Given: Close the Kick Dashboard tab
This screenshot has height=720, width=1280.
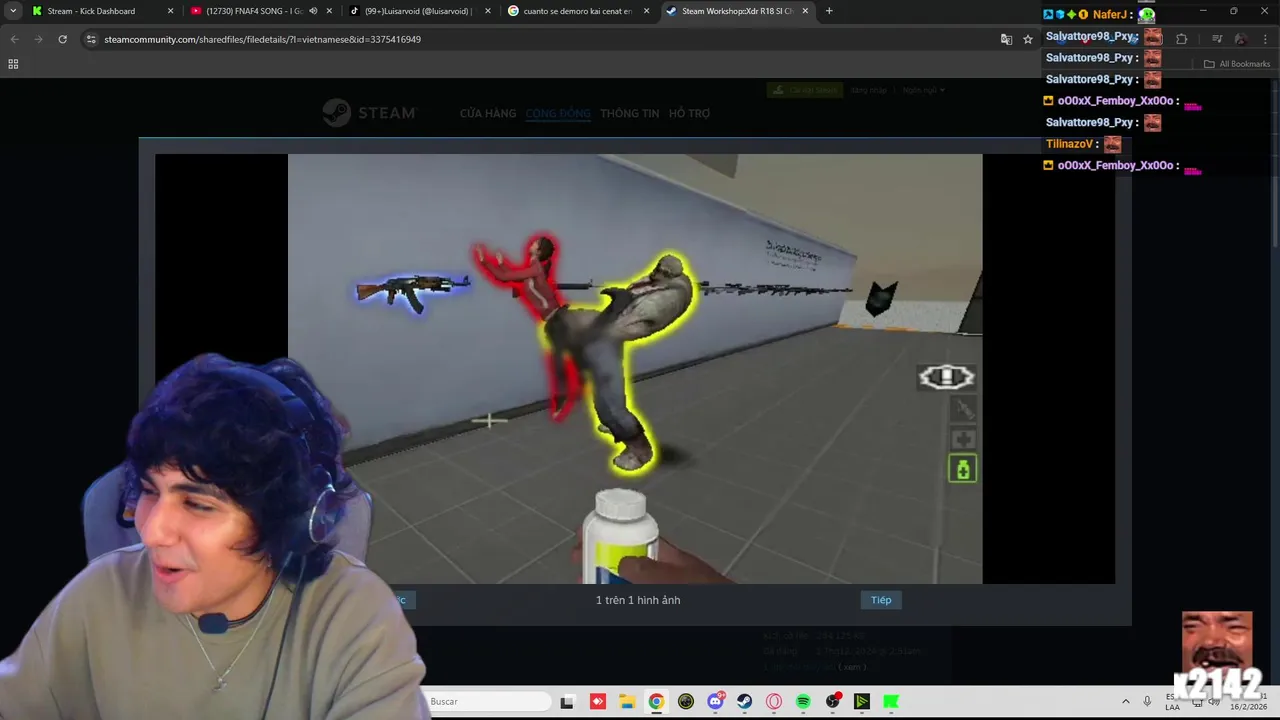Looking at the screenshot, I should click(x=170, y=11).
